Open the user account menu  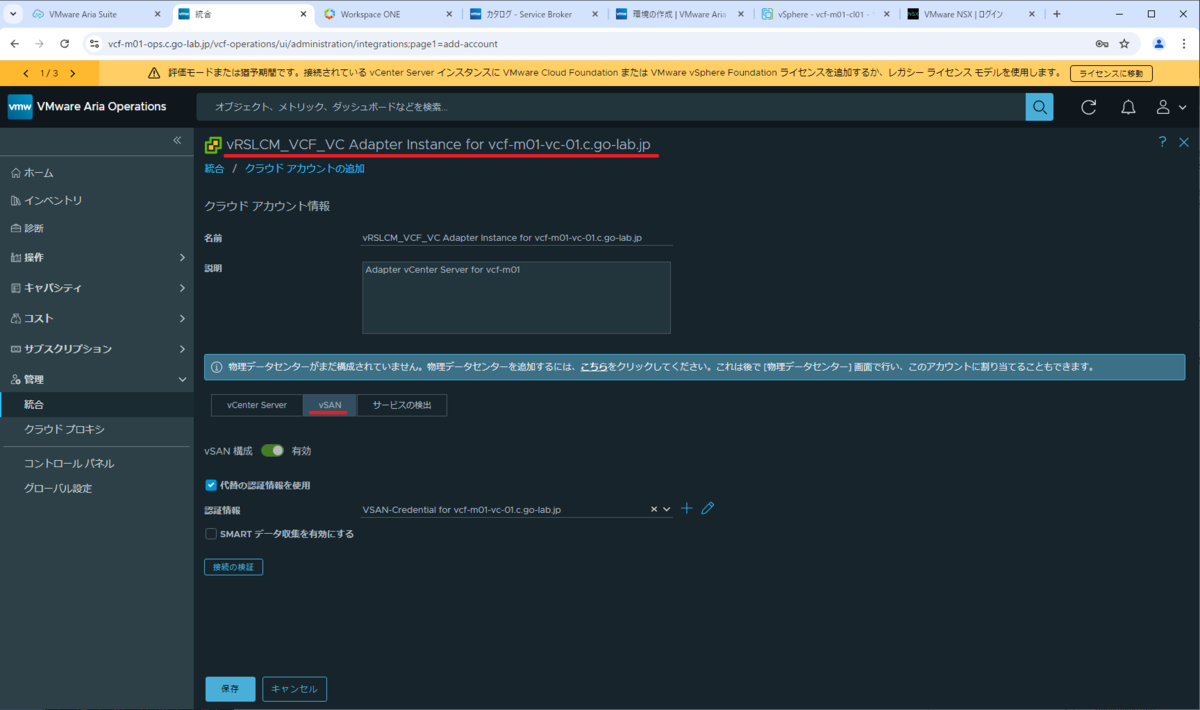pyautogui.click(x=1171, y=107)
